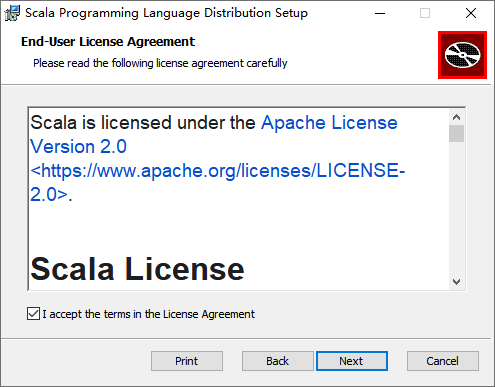Viewport: 495px width, 387px height.
Task: Click the installer icon in the title bar
Action: tap(12, 13)
